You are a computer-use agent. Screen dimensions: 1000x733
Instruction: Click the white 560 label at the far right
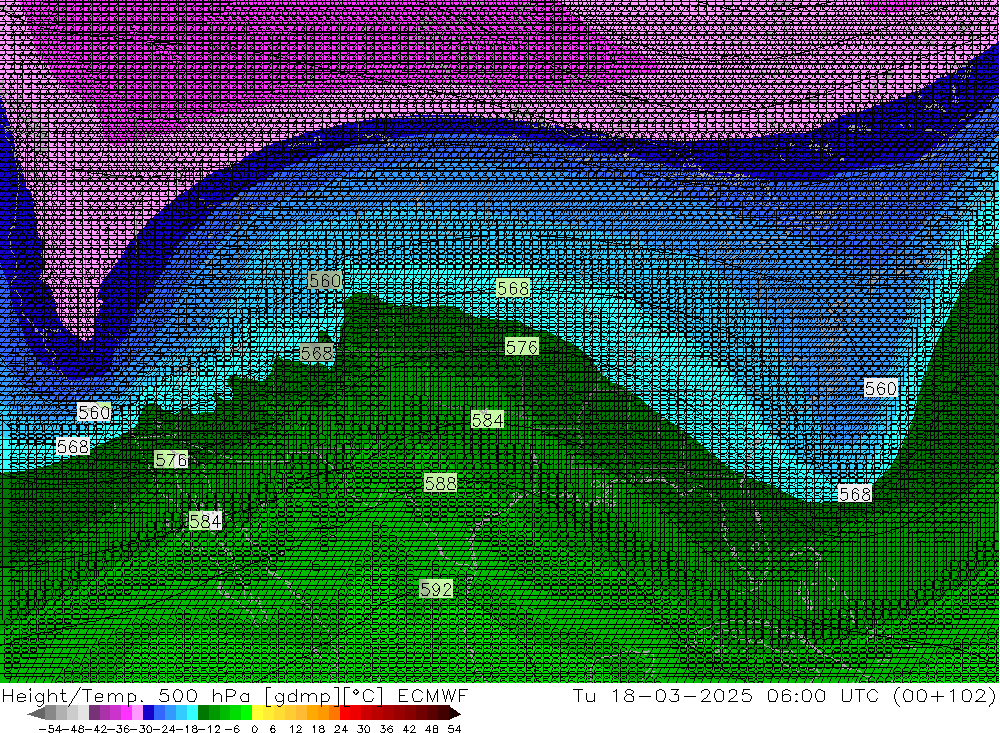(881, 388)
